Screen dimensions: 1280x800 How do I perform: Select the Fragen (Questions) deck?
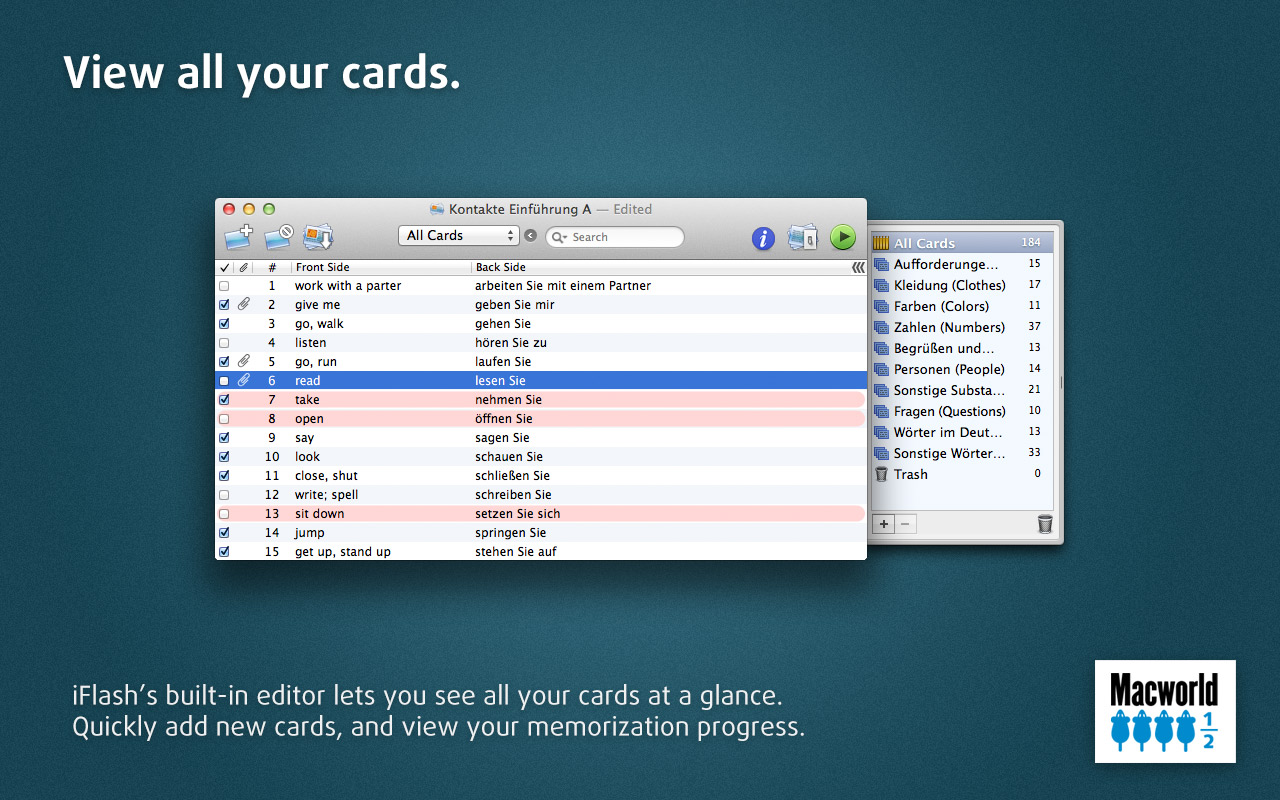(962, 411)
